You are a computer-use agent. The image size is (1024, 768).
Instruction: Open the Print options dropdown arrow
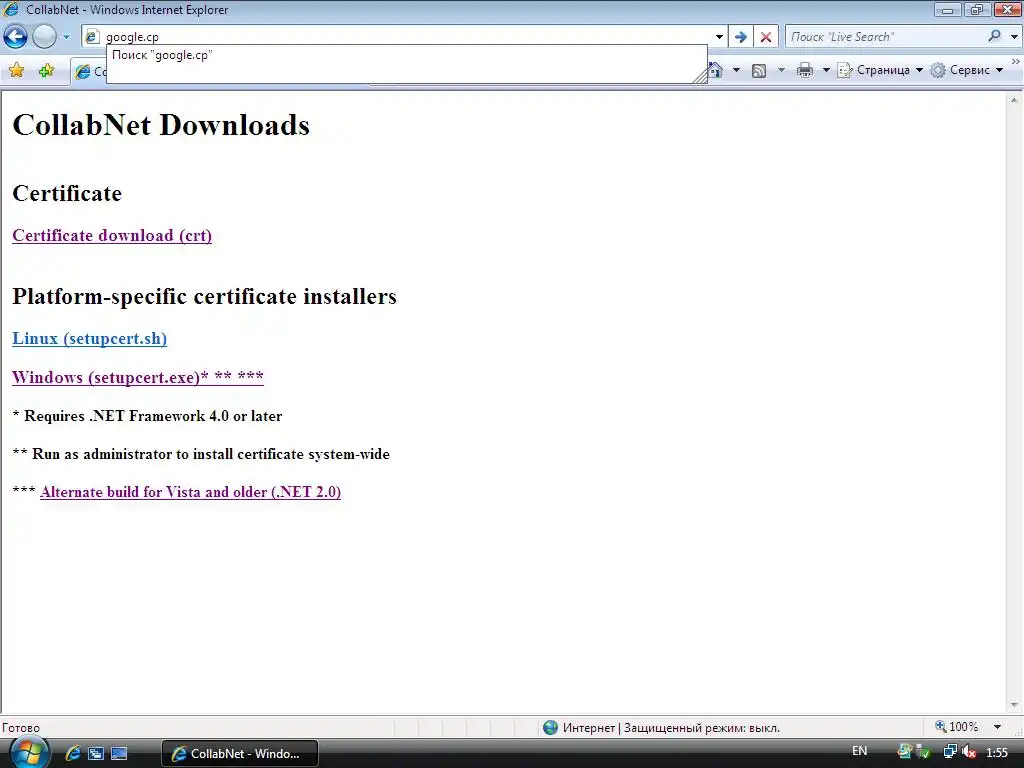point(825,70)
